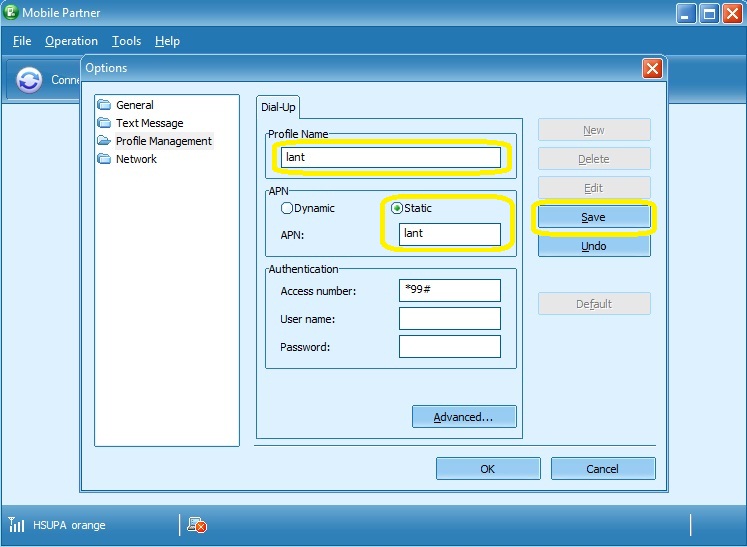Screen dimensions: 747x547
Task: Click the disconnected network status icon
Action: click(197, 525)
